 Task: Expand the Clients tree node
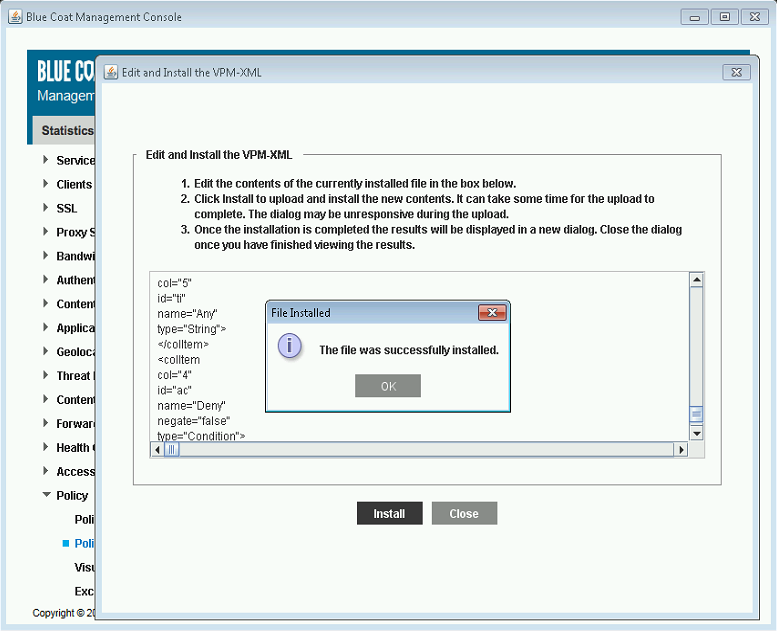46,183
